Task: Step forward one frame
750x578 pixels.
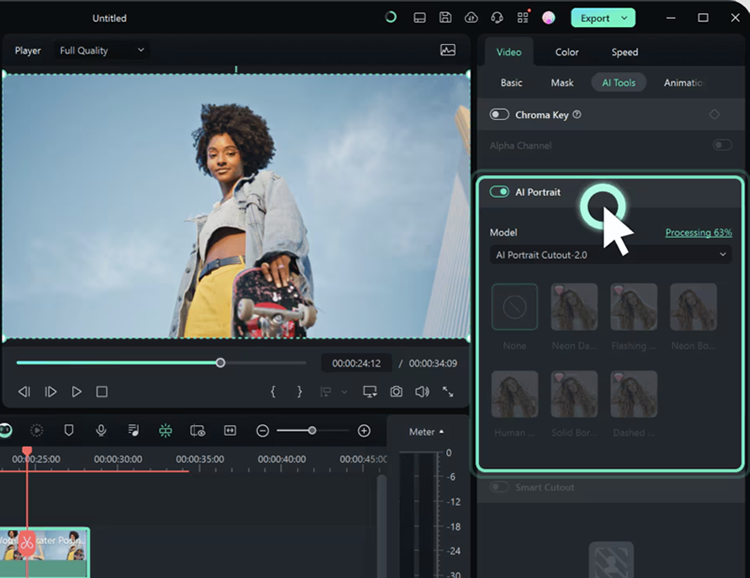Action: pos(50,392)
